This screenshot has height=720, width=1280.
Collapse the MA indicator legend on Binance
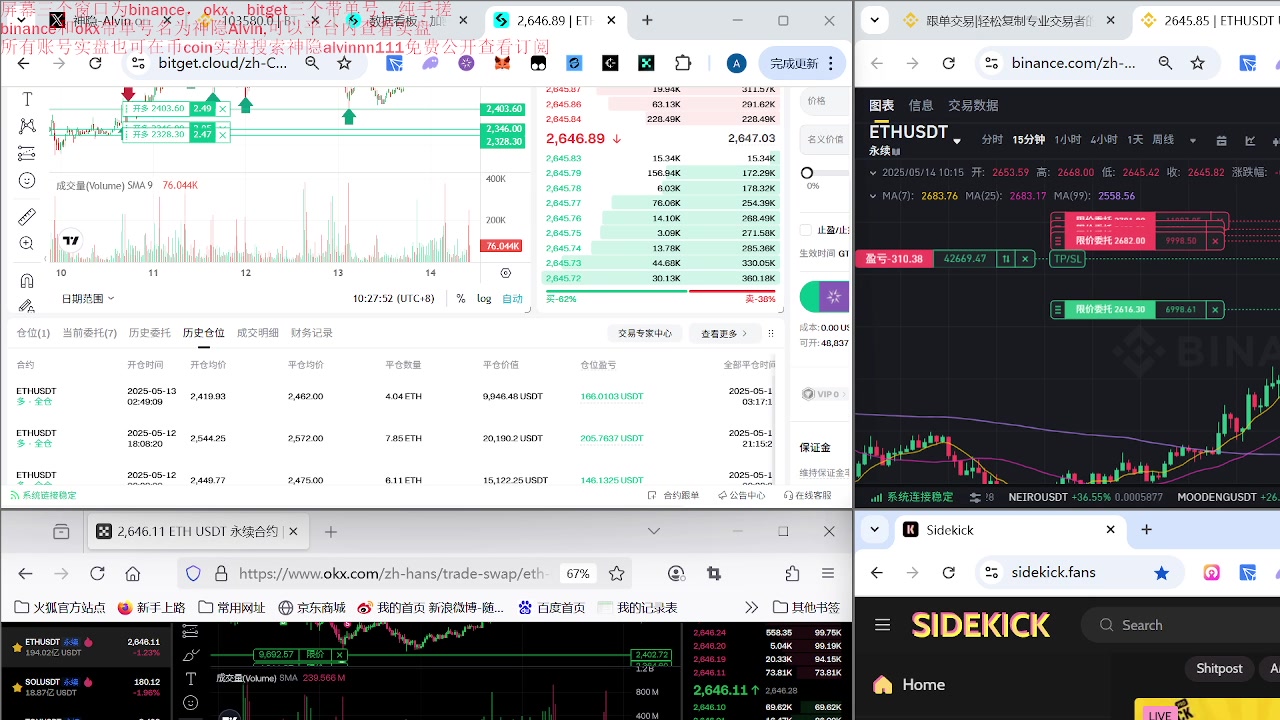tap(873, 196)
